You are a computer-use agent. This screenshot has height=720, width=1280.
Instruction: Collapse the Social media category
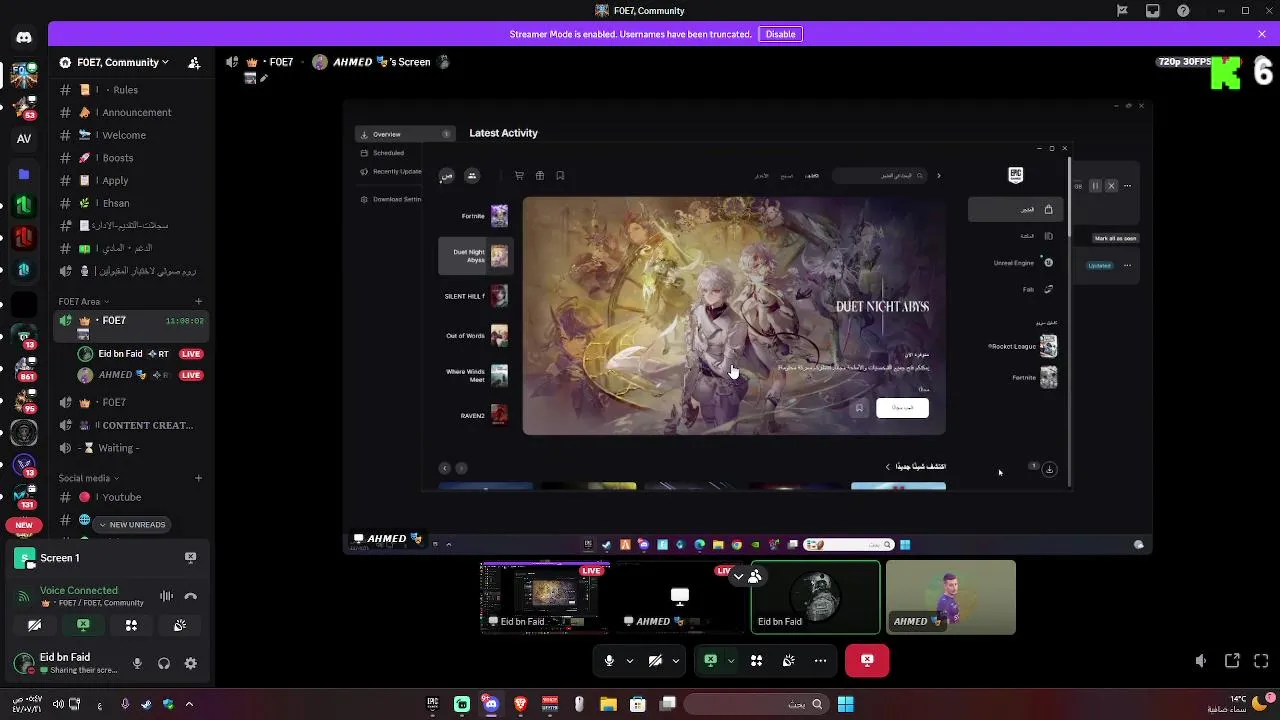[88, 478]
